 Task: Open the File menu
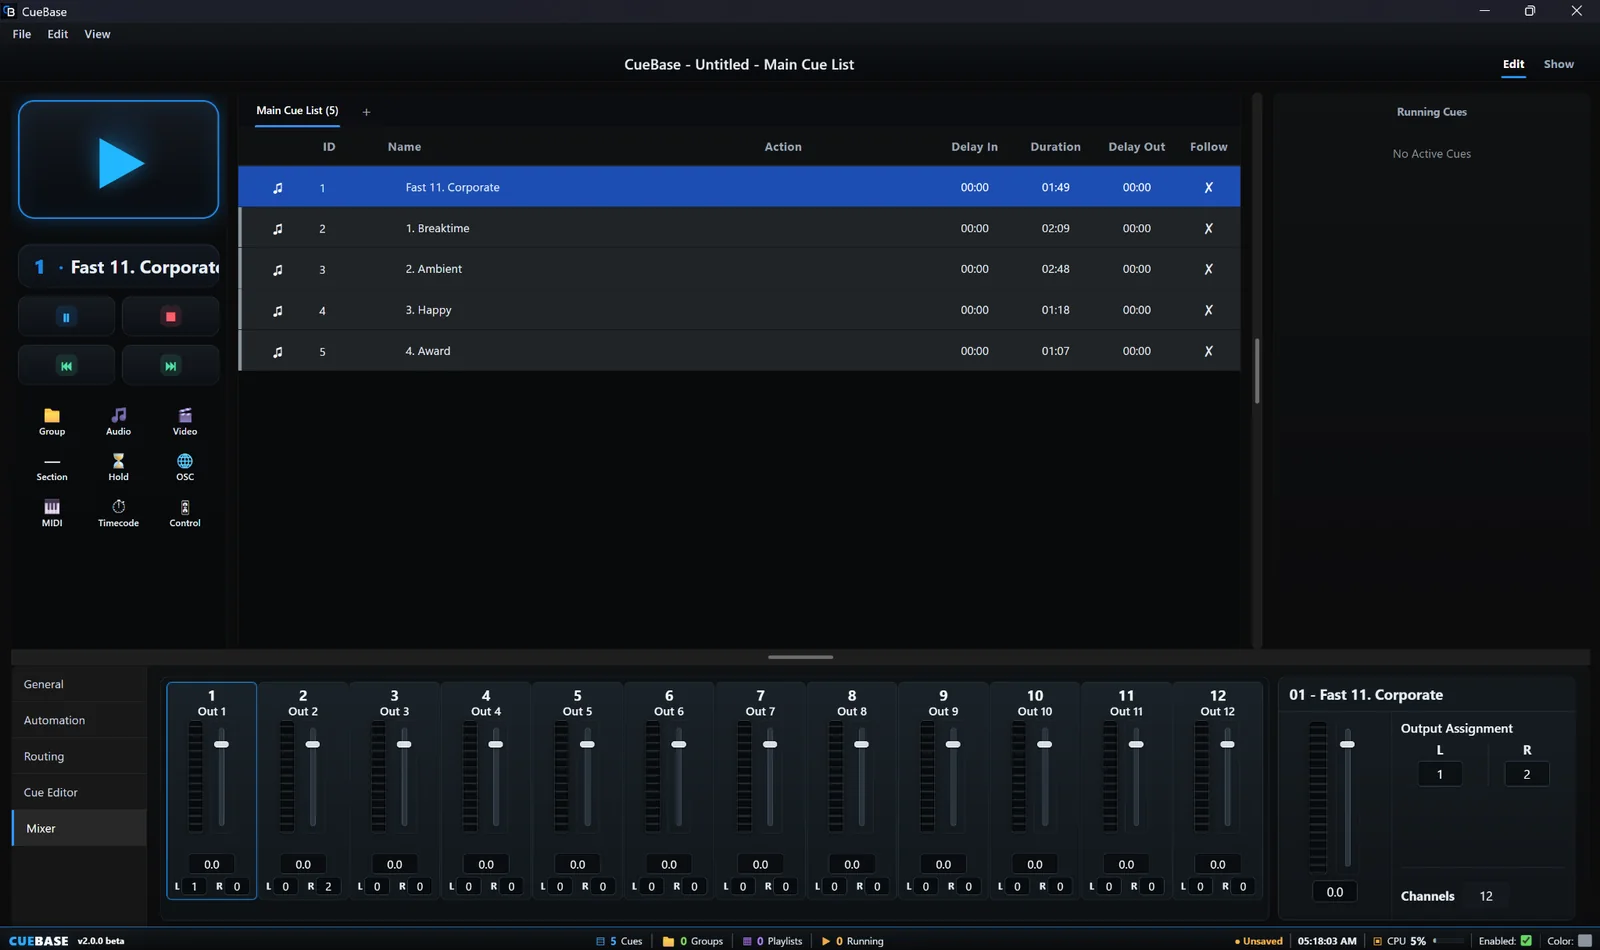tap(22, 34)
